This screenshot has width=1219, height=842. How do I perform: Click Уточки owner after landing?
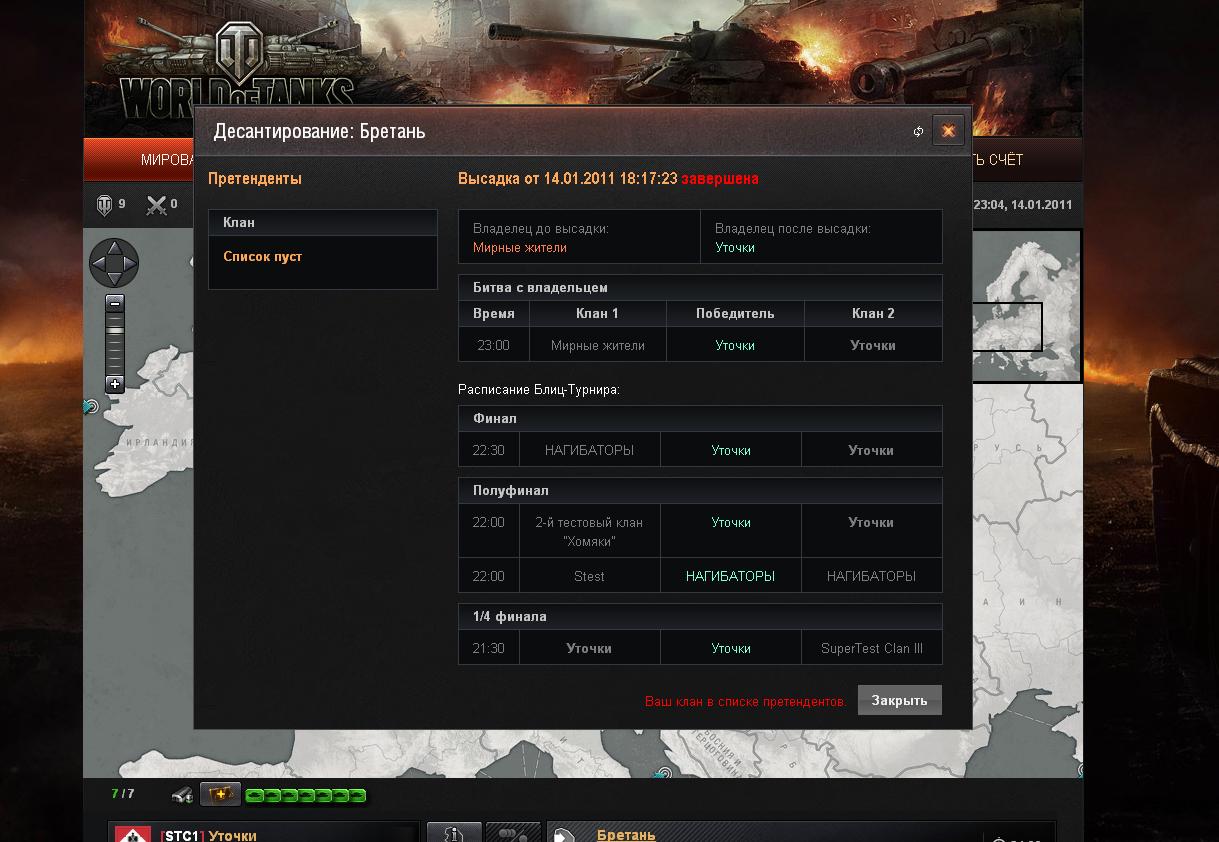pyautogui.click(x=735, y=247)
